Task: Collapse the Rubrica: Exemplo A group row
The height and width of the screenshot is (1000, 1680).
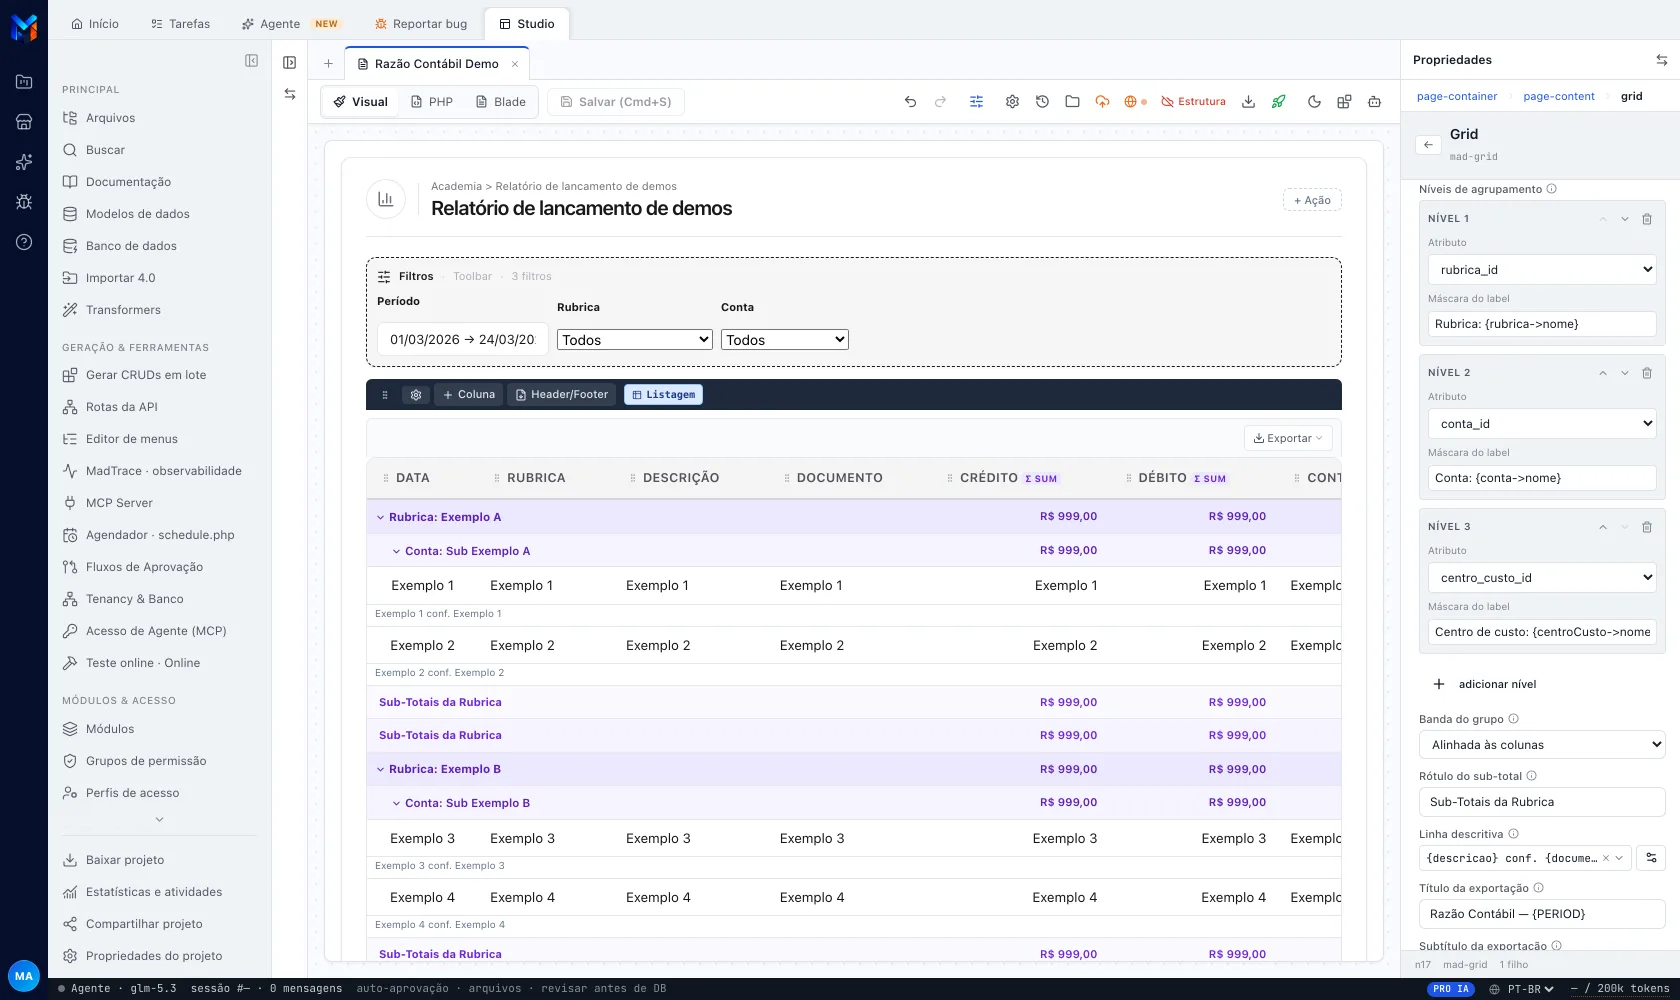Action: pos(380,517)
